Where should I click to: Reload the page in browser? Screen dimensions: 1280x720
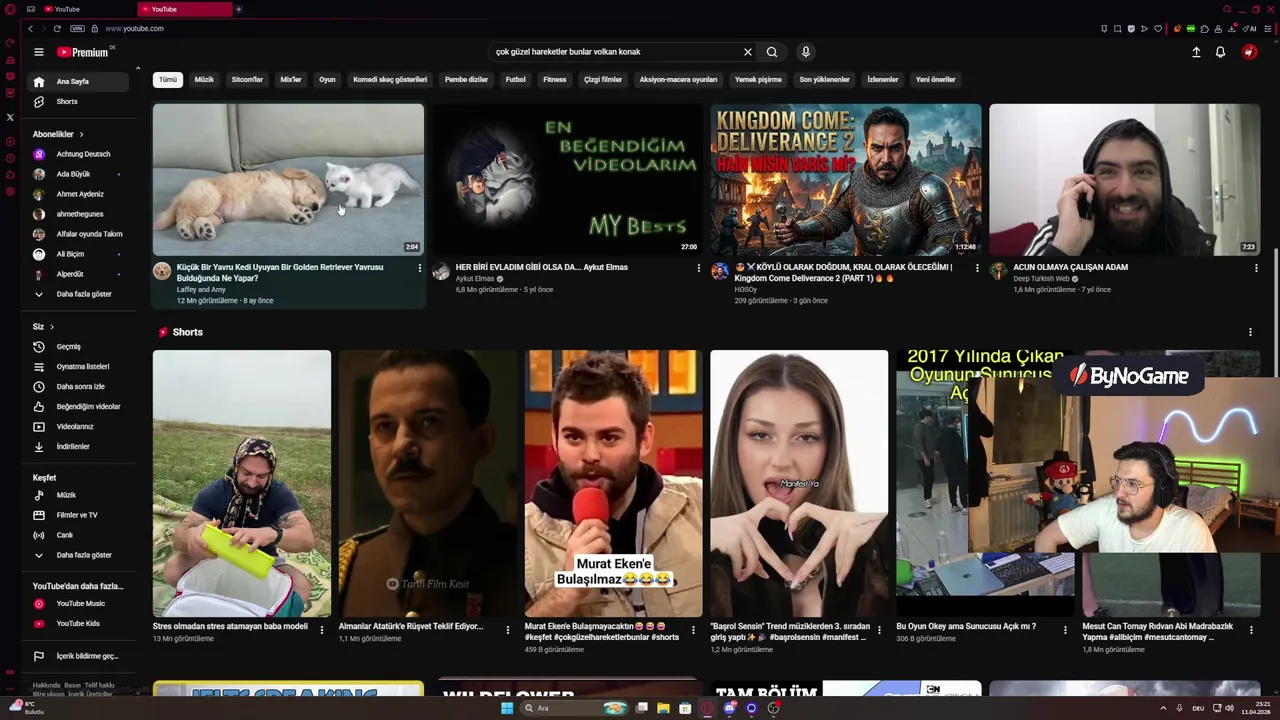(x=57, y=29)
